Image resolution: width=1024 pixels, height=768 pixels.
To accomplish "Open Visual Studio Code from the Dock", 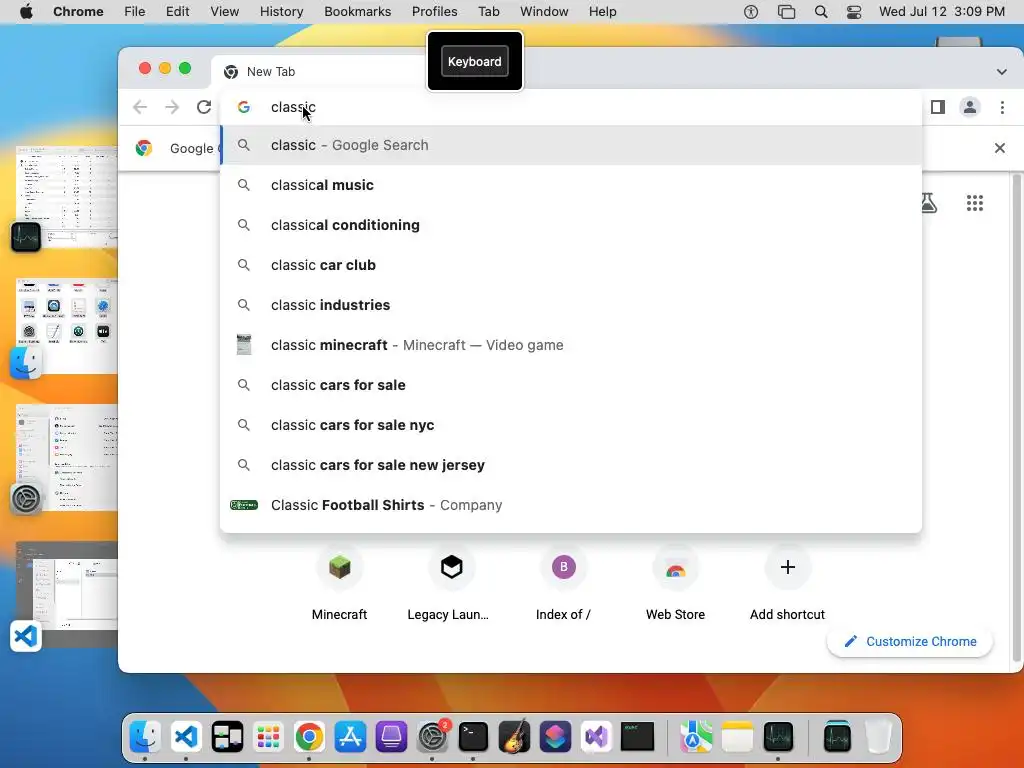I will point(186,737).
